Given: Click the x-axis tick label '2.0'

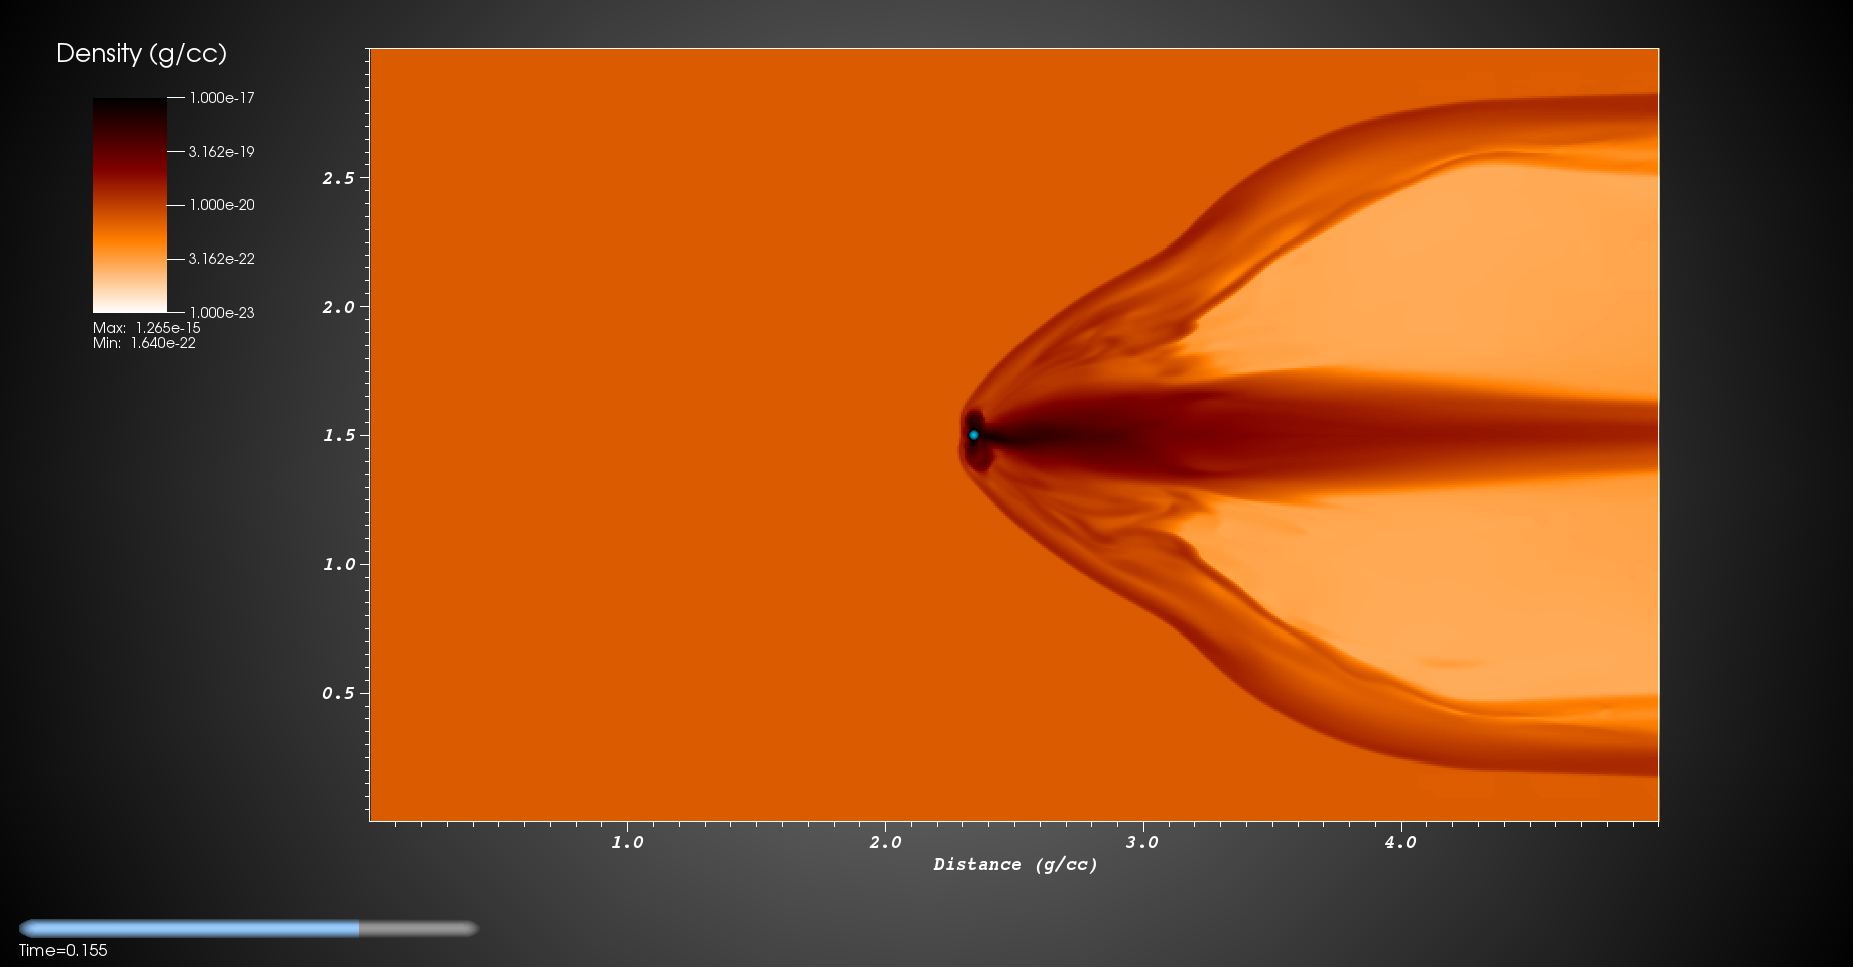Looking at the screenshot, I should point(885,842).
